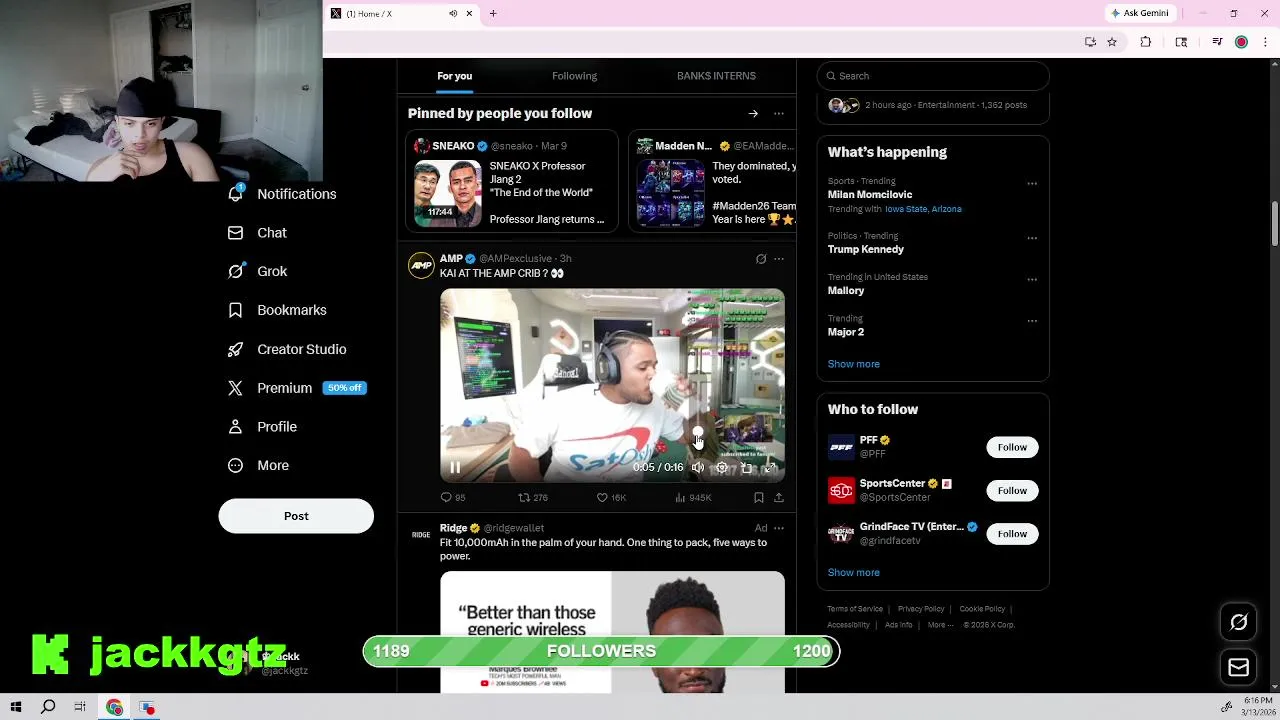
Task: Open more options for Milan Momcilovic trend
Action: pyautogui.click(x=1032, y=184)
